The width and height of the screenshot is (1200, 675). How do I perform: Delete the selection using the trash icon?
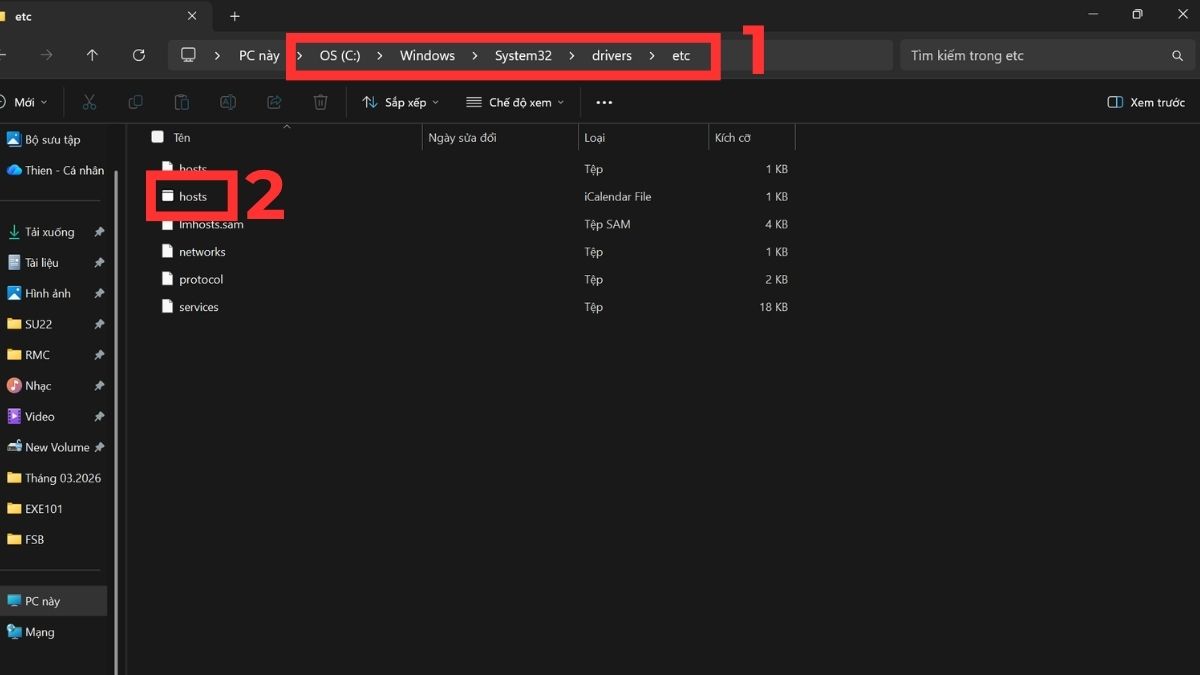point(319,102)
